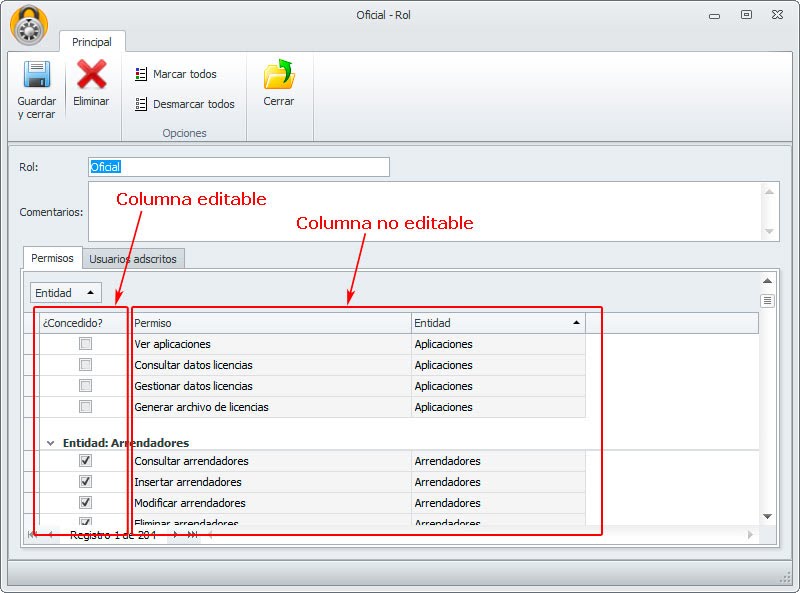This screenshot has height=593, width=800.
Task: Sort by the ¿Concedido? column header
Action: pyautogui.click(x=83, y=323)
